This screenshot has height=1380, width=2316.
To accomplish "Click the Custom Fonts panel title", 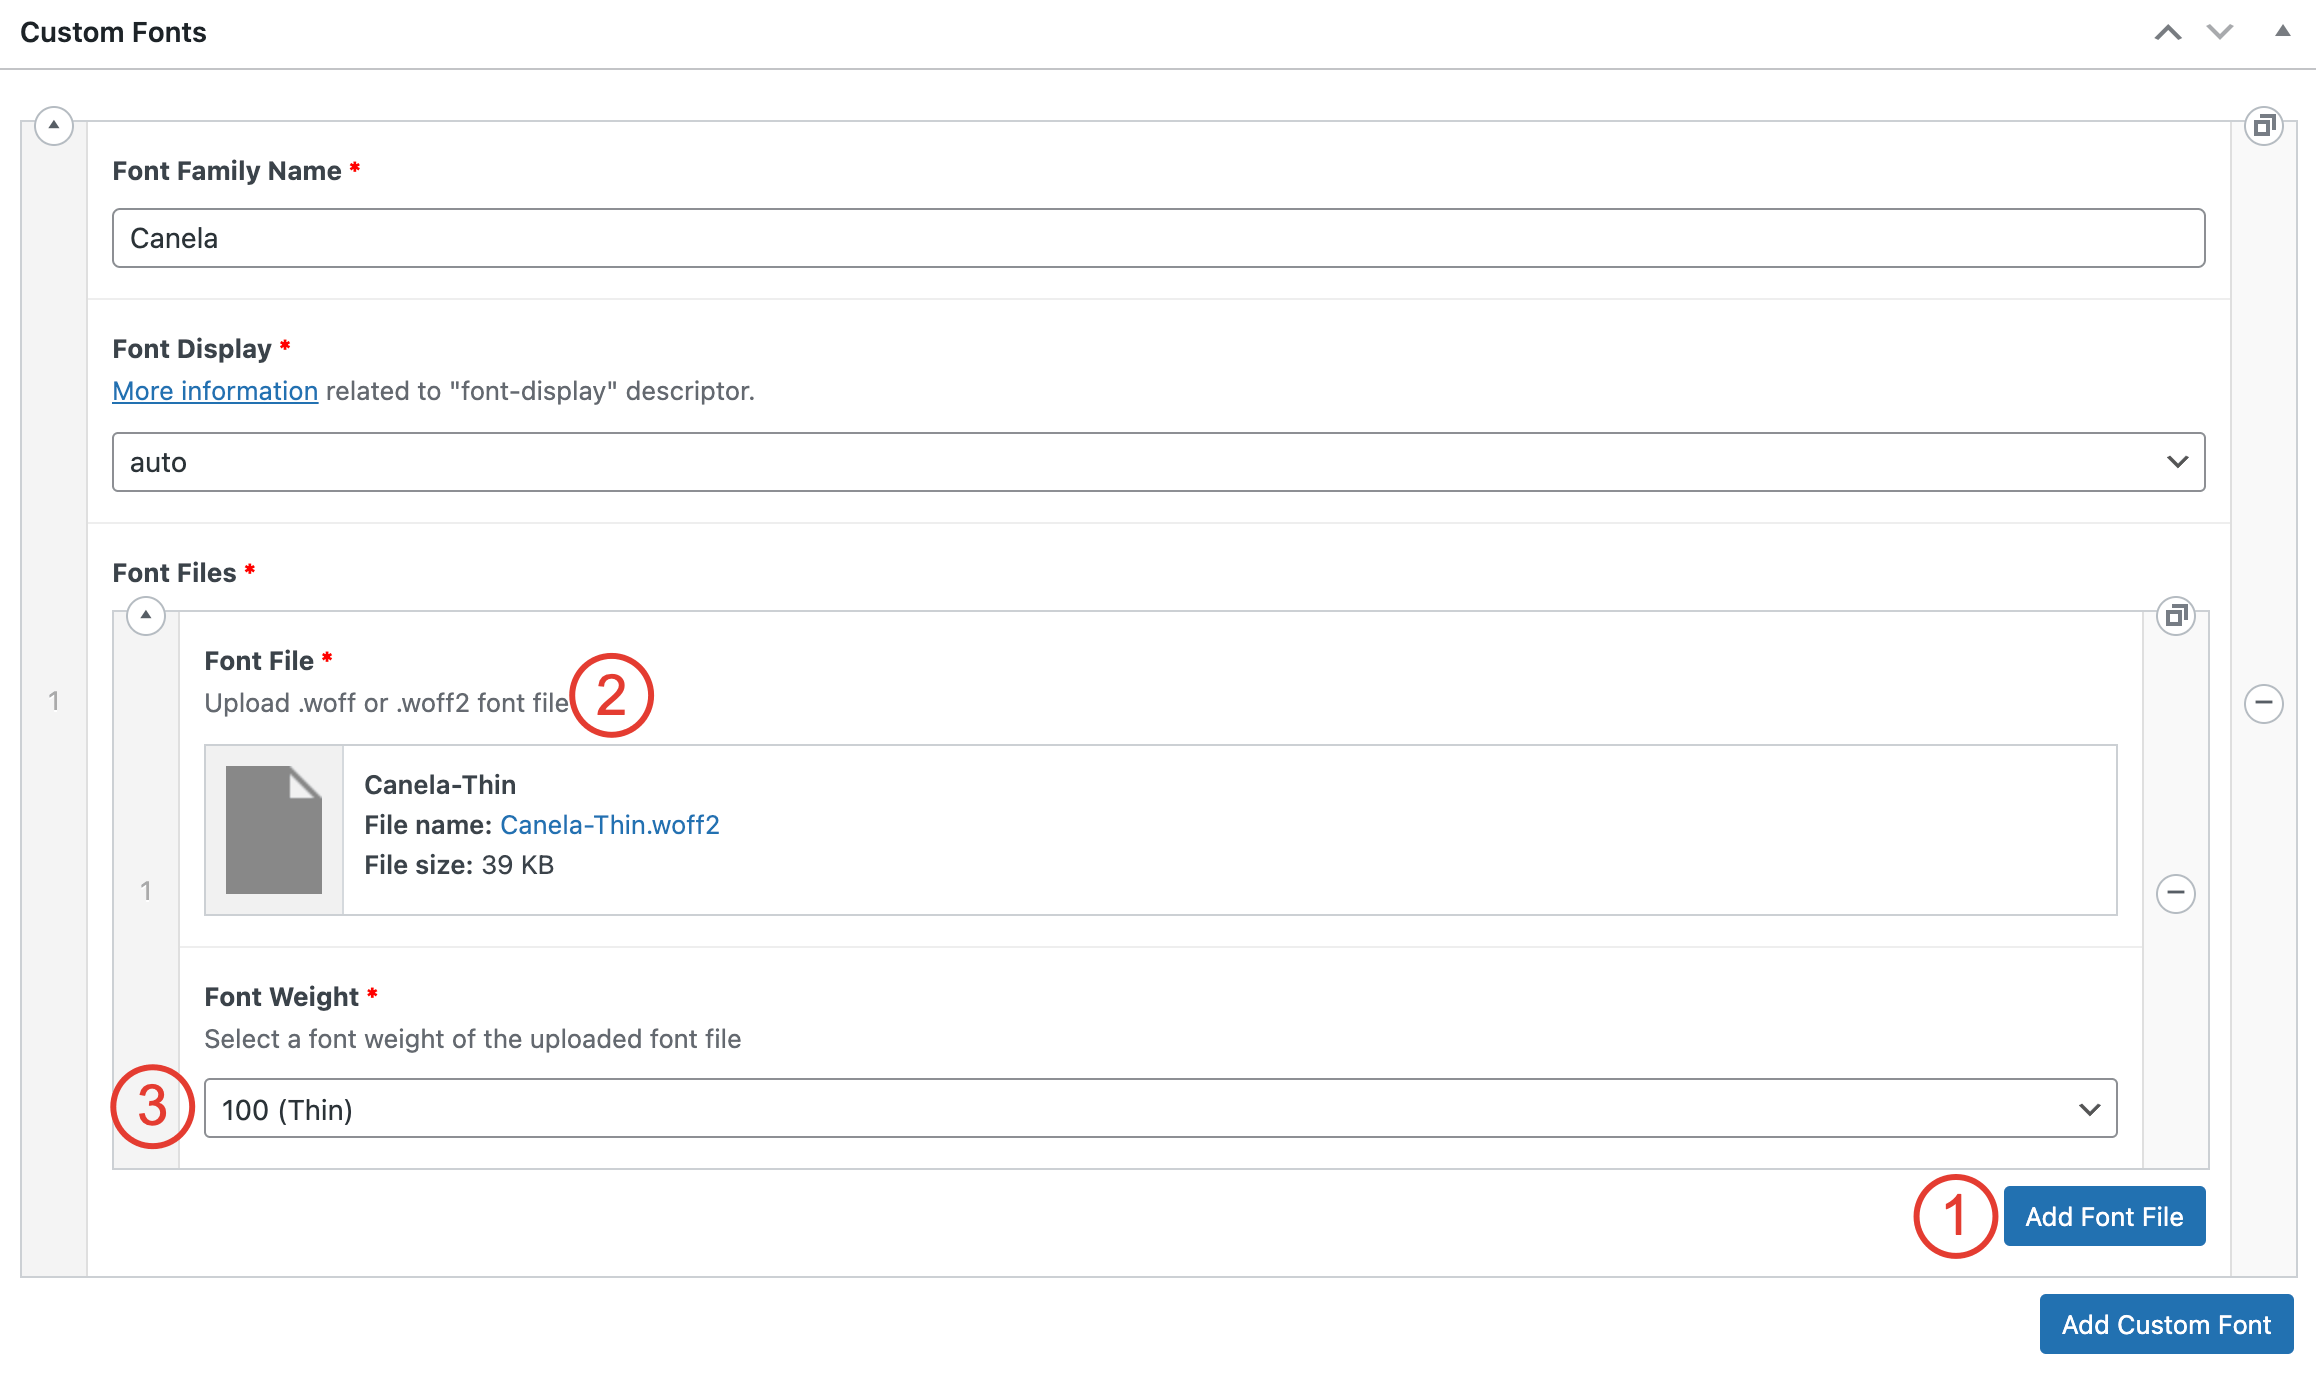I will tap(113, 33).
